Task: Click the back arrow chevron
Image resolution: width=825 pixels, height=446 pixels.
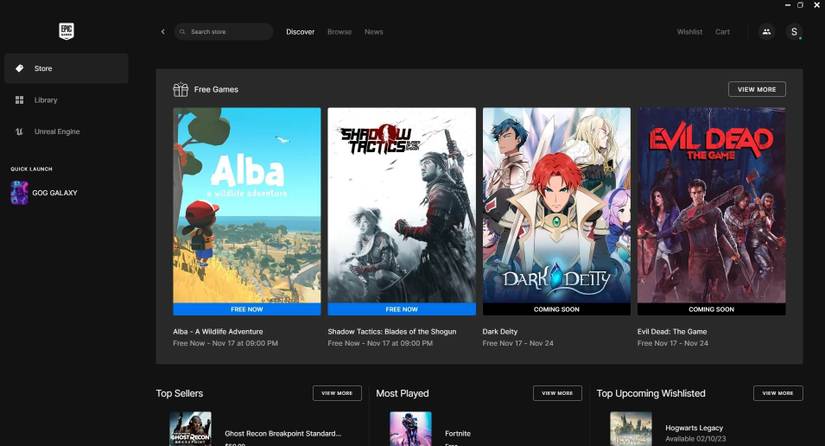Action: [163, 32]
